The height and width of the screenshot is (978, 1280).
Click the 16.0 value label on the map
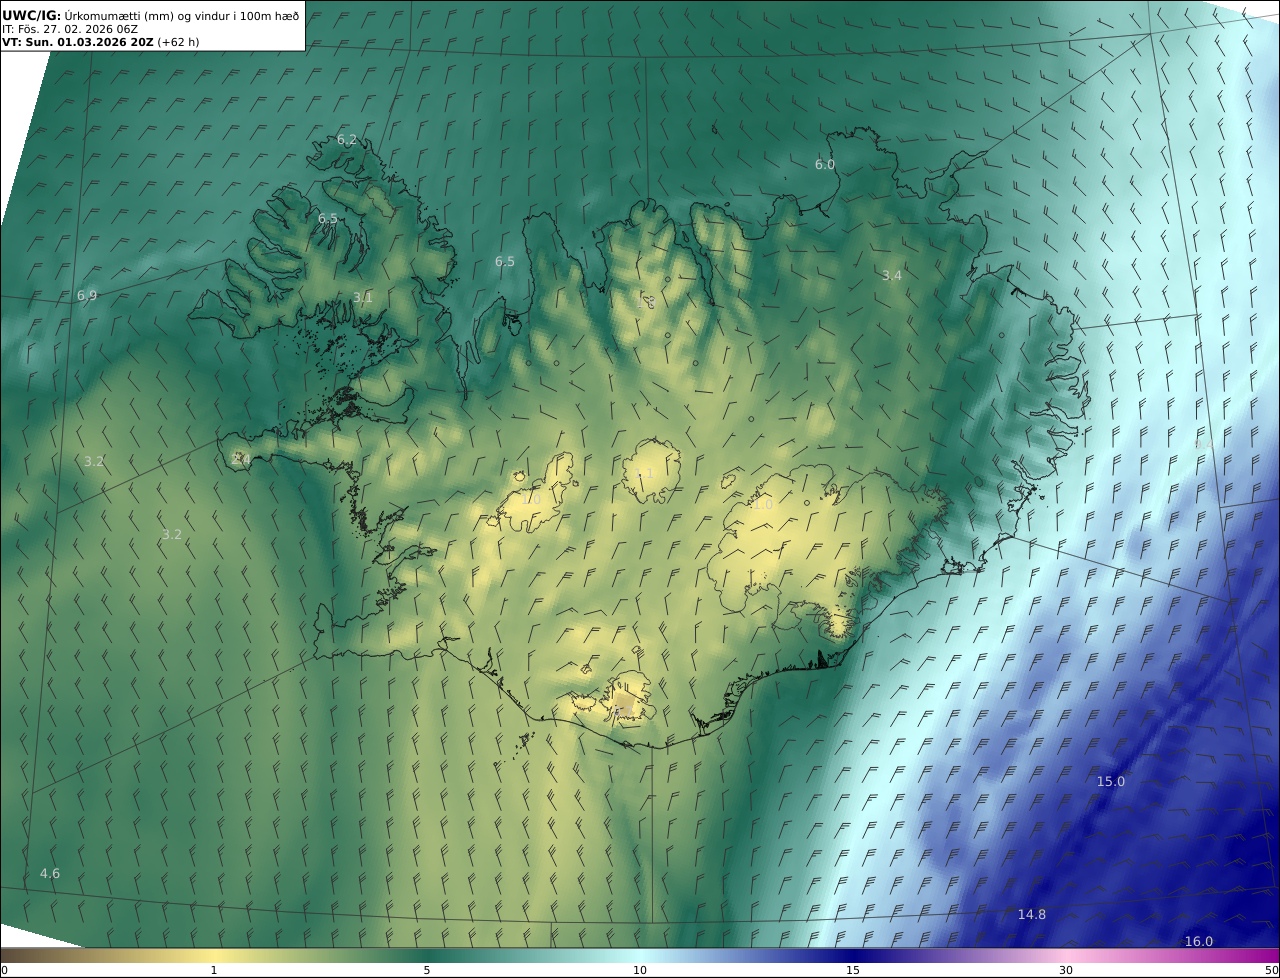[1199, 942]
